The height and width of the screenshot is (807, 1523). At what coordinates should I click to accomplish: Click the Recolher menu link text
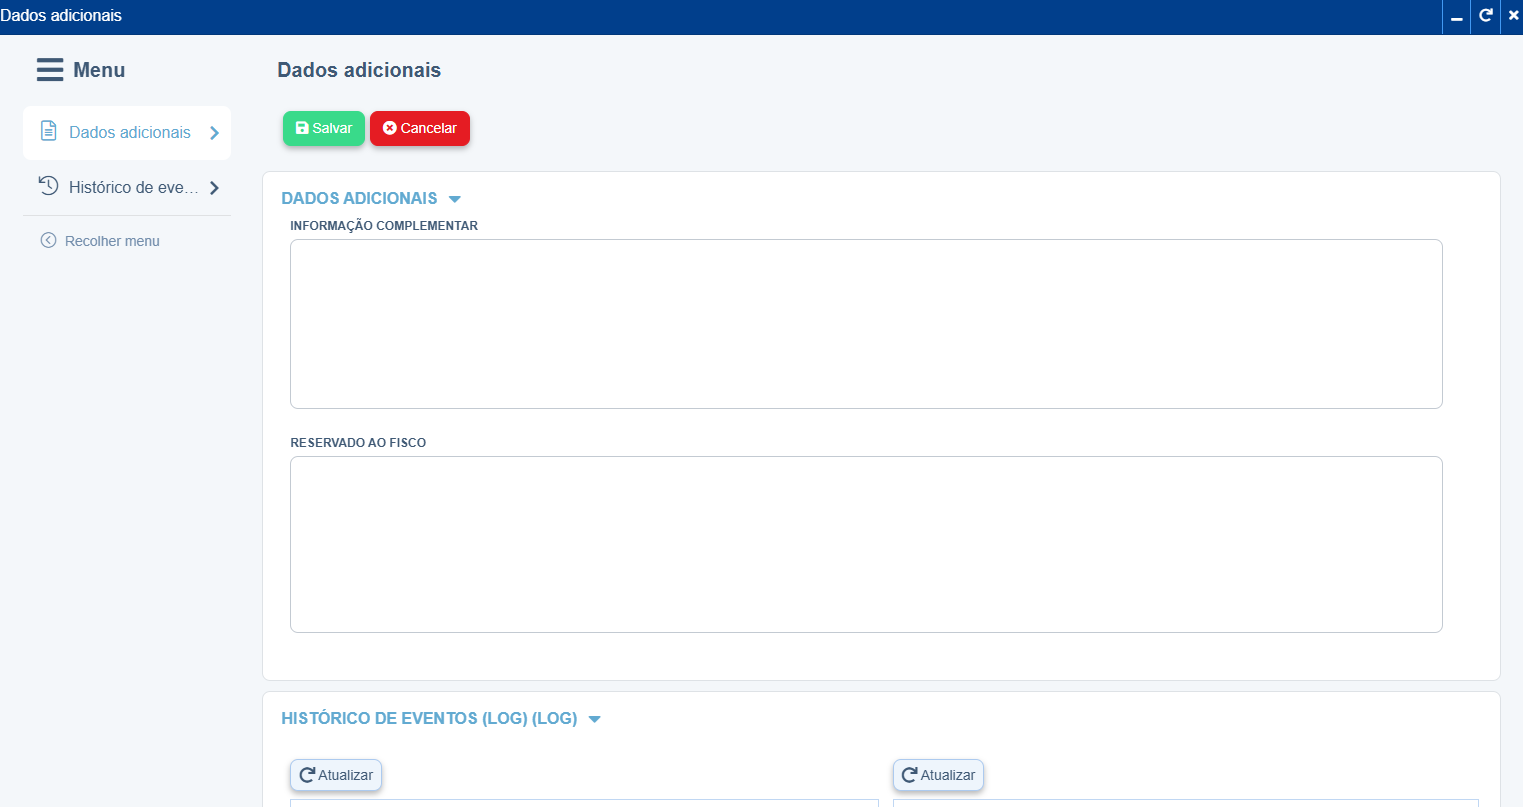(x=112, y=241)
